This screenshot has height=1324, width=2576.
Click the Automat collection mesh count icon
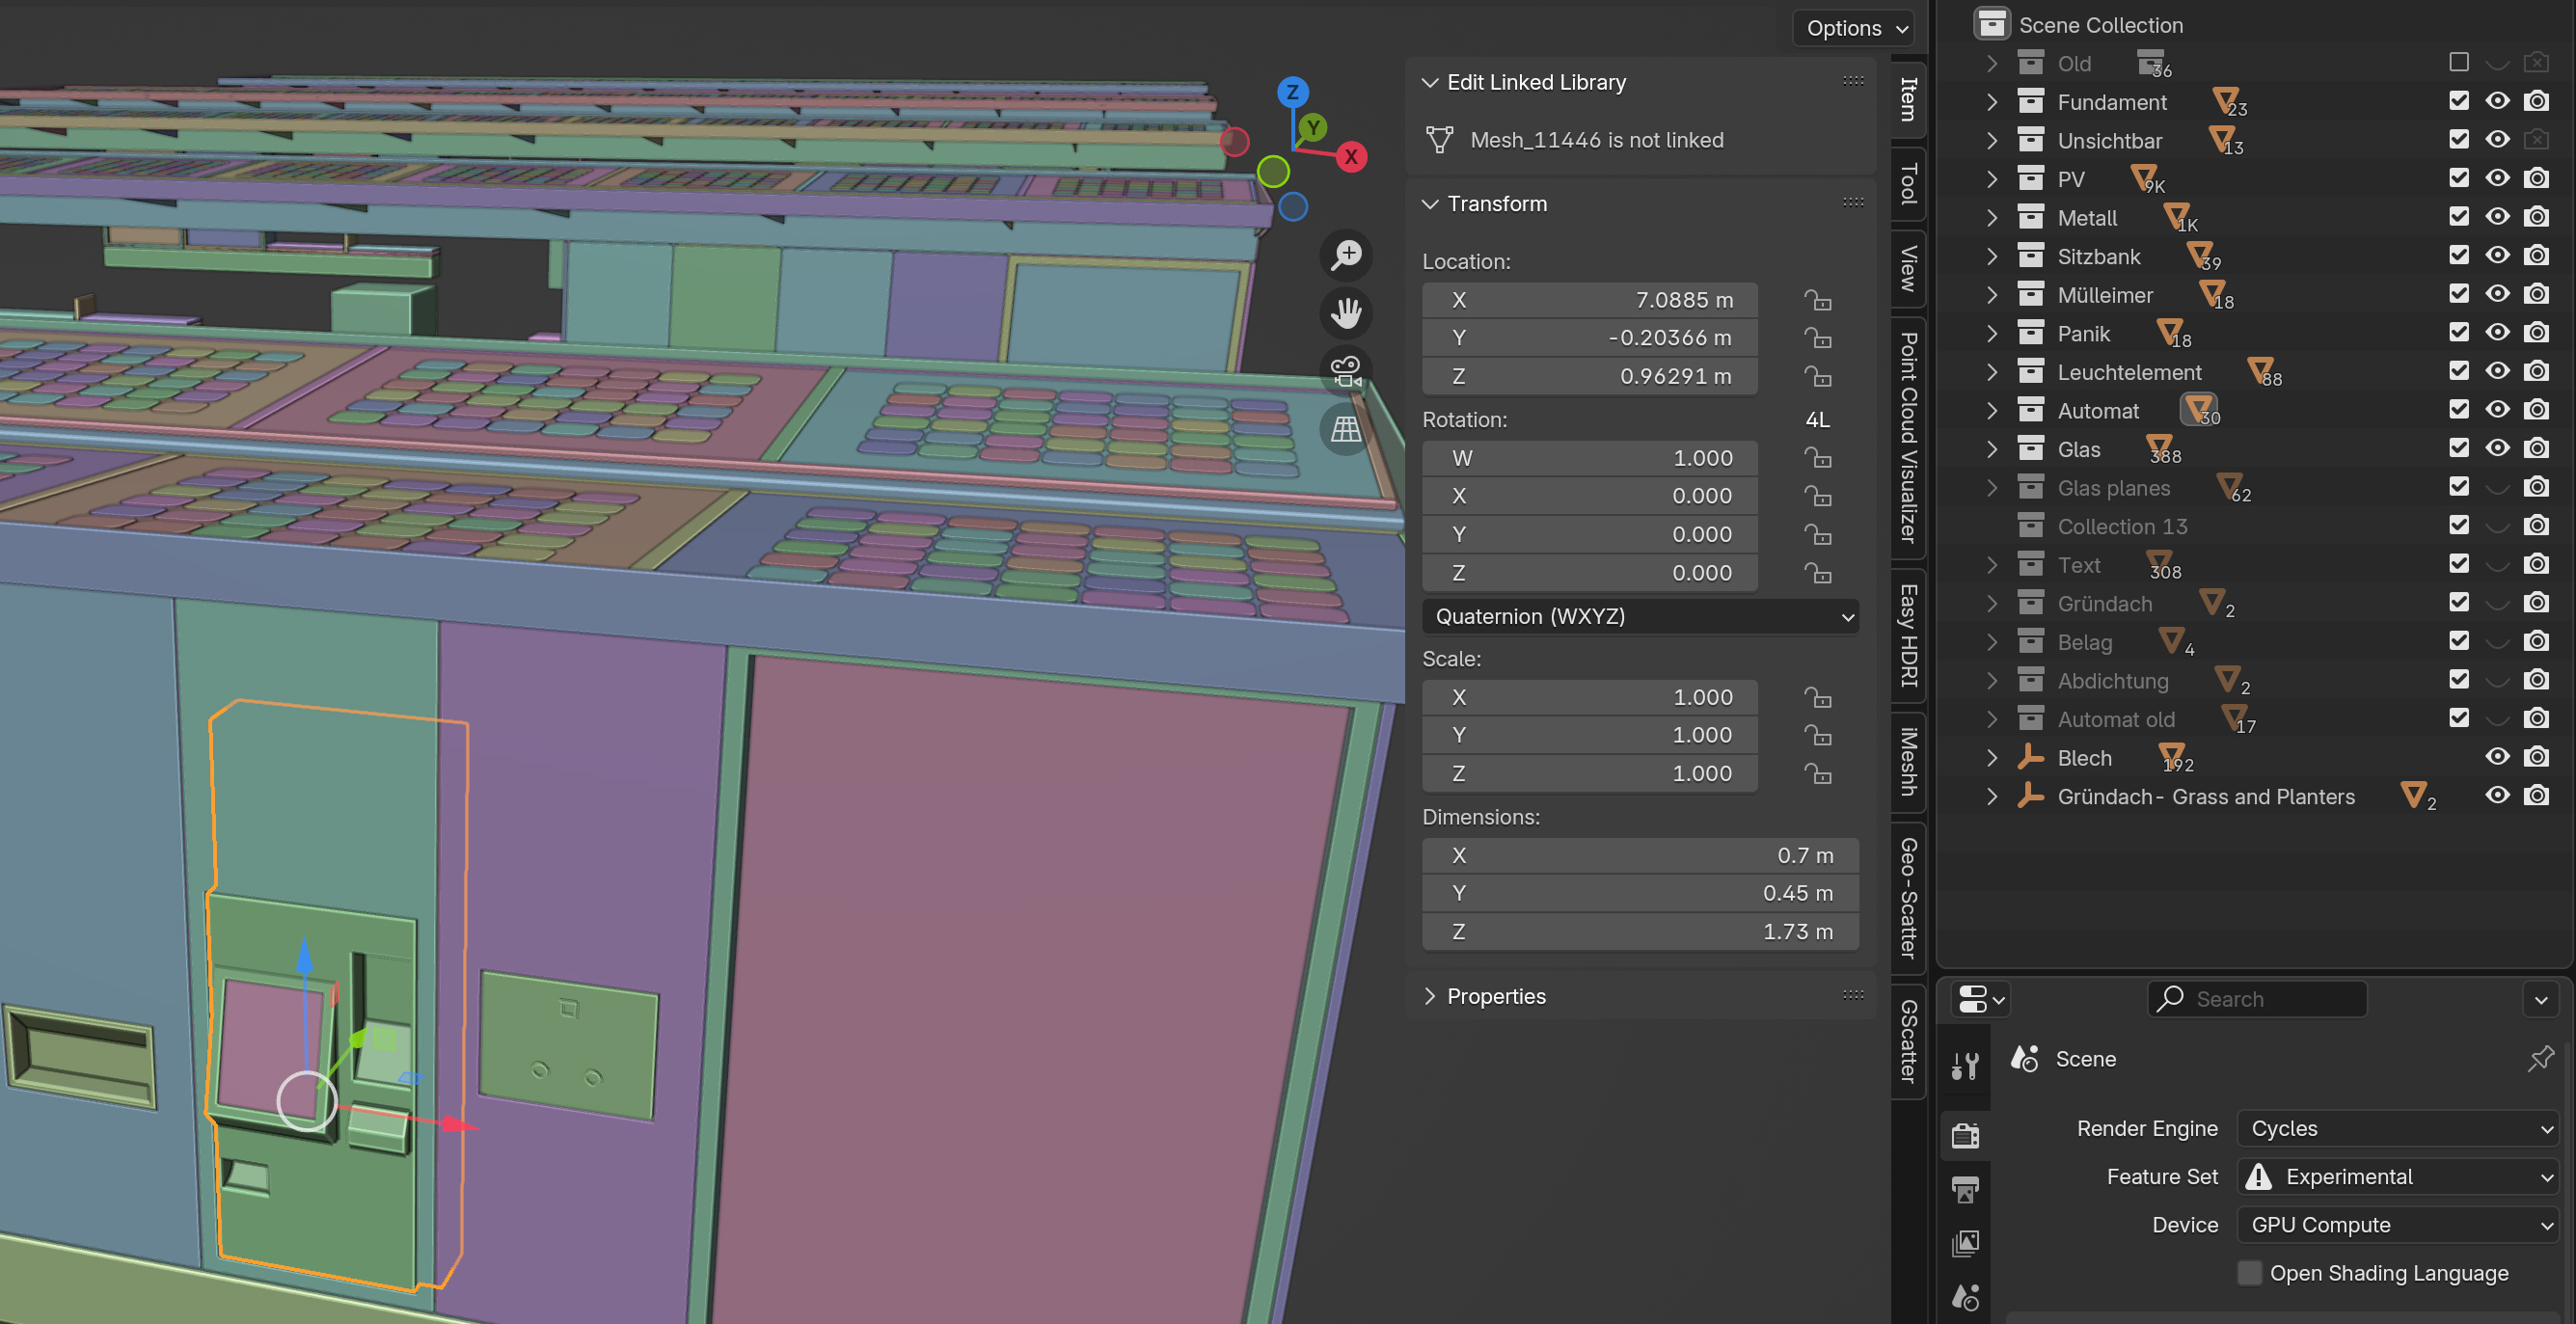[2199, 409]
